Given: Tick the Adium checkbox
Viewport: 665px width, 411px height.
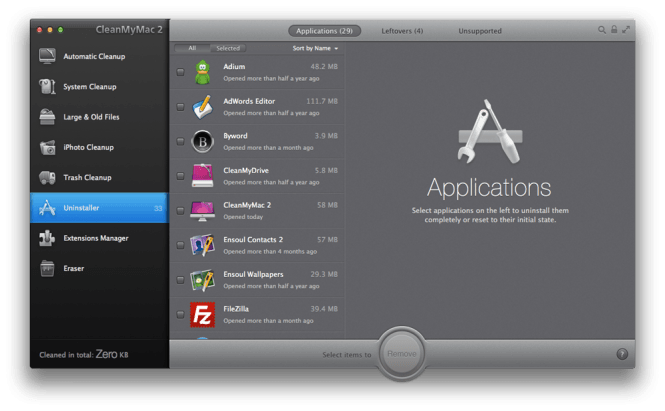Looking at the screenshot, I should pos(180,72).
